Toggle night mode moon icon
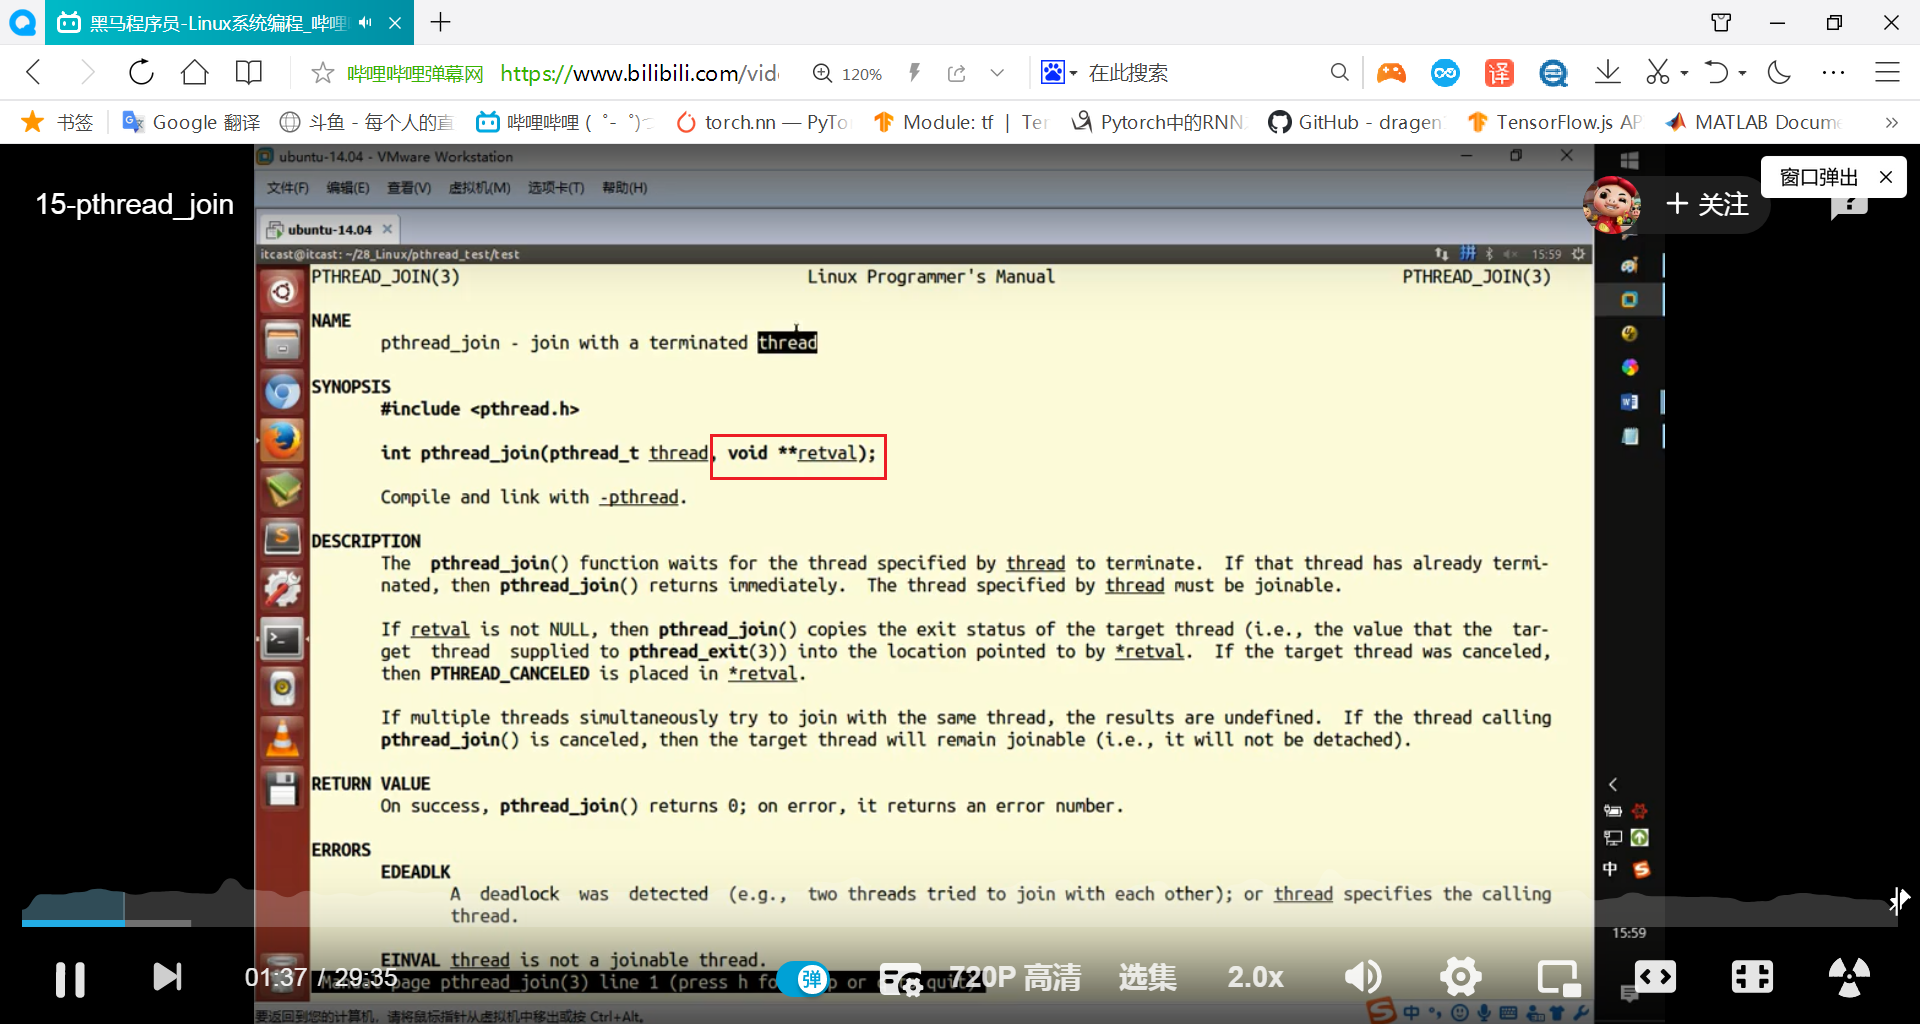The width and height of the screenshot is (1920, 1024). click(x=1779, y=72)
